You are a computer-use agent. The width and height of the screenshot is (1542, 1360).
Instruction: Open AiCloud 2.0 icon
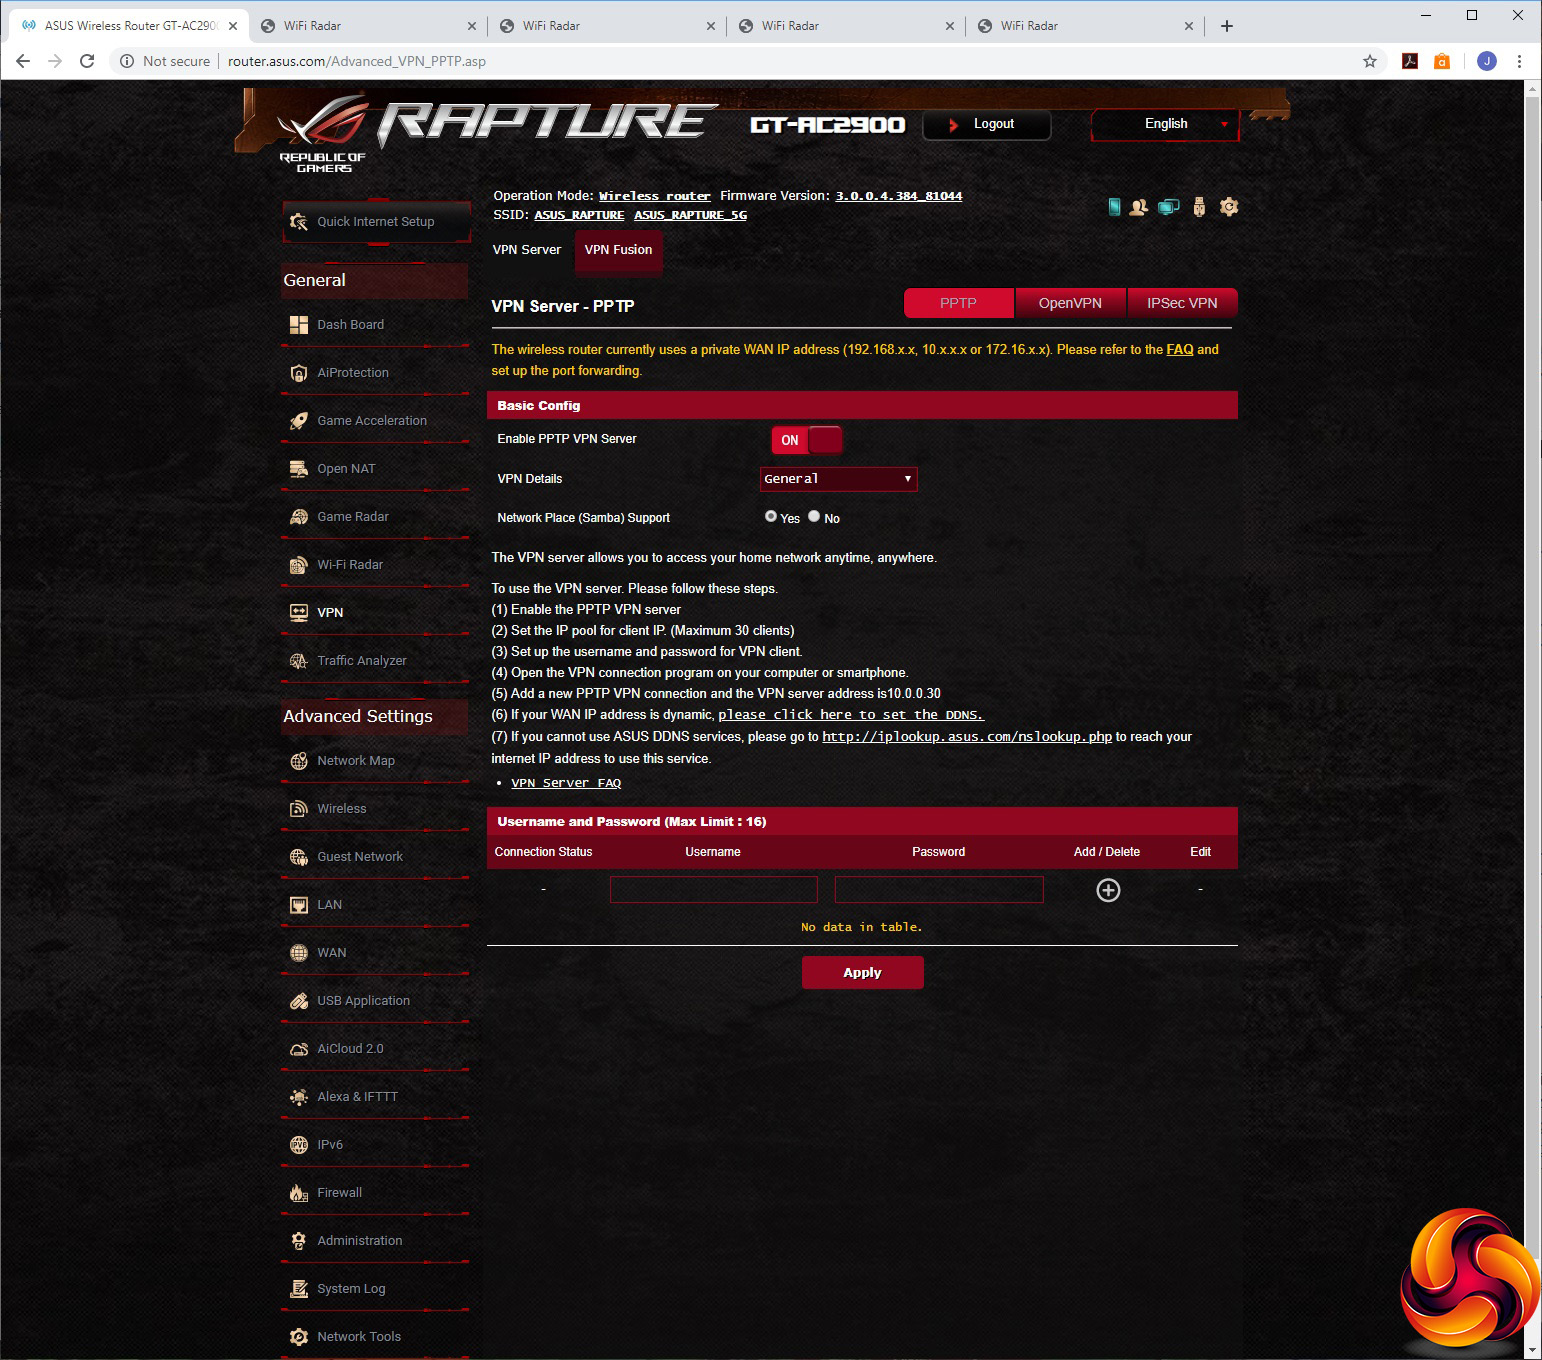[298, 1049]
